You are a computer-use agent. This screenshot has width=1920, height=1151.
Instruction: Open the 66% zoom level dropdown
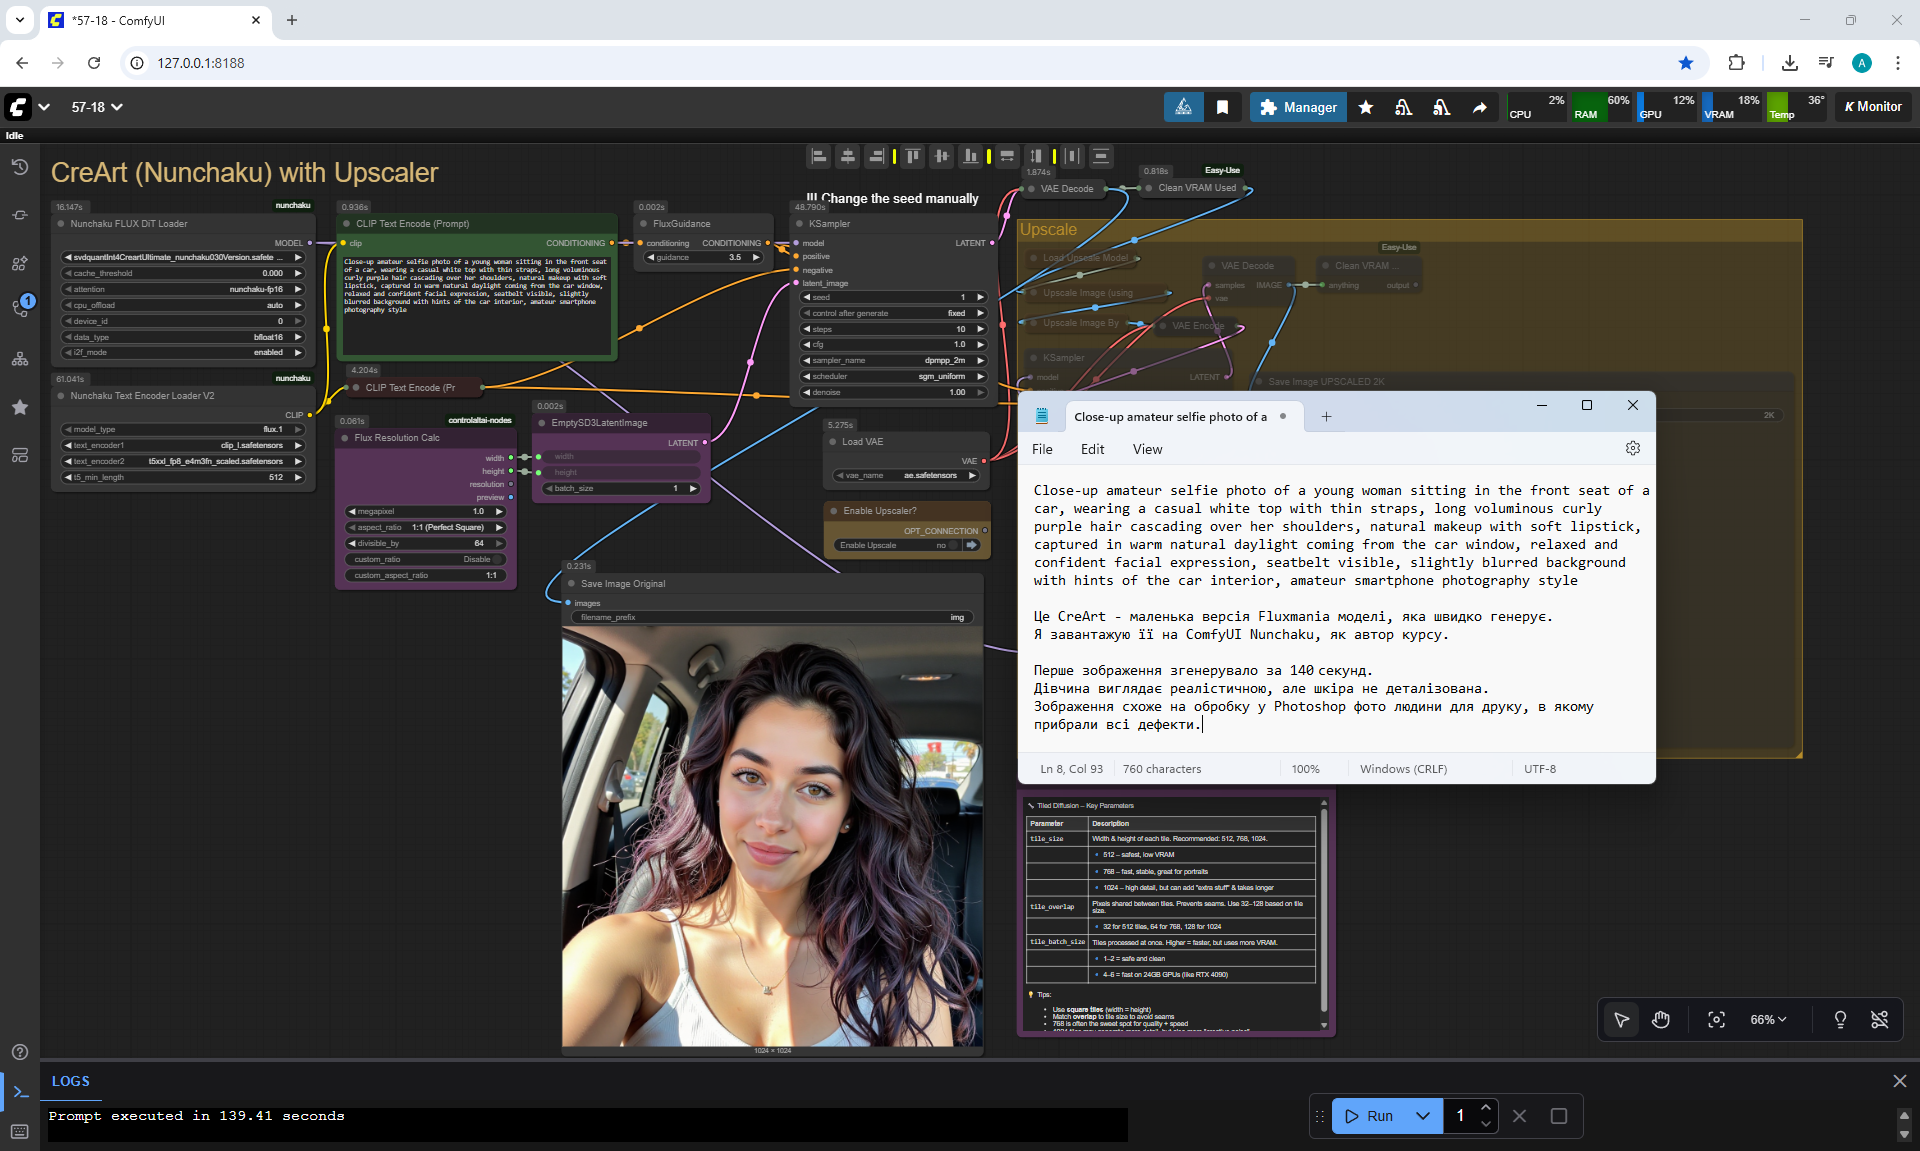(x=1768, y=1019)
